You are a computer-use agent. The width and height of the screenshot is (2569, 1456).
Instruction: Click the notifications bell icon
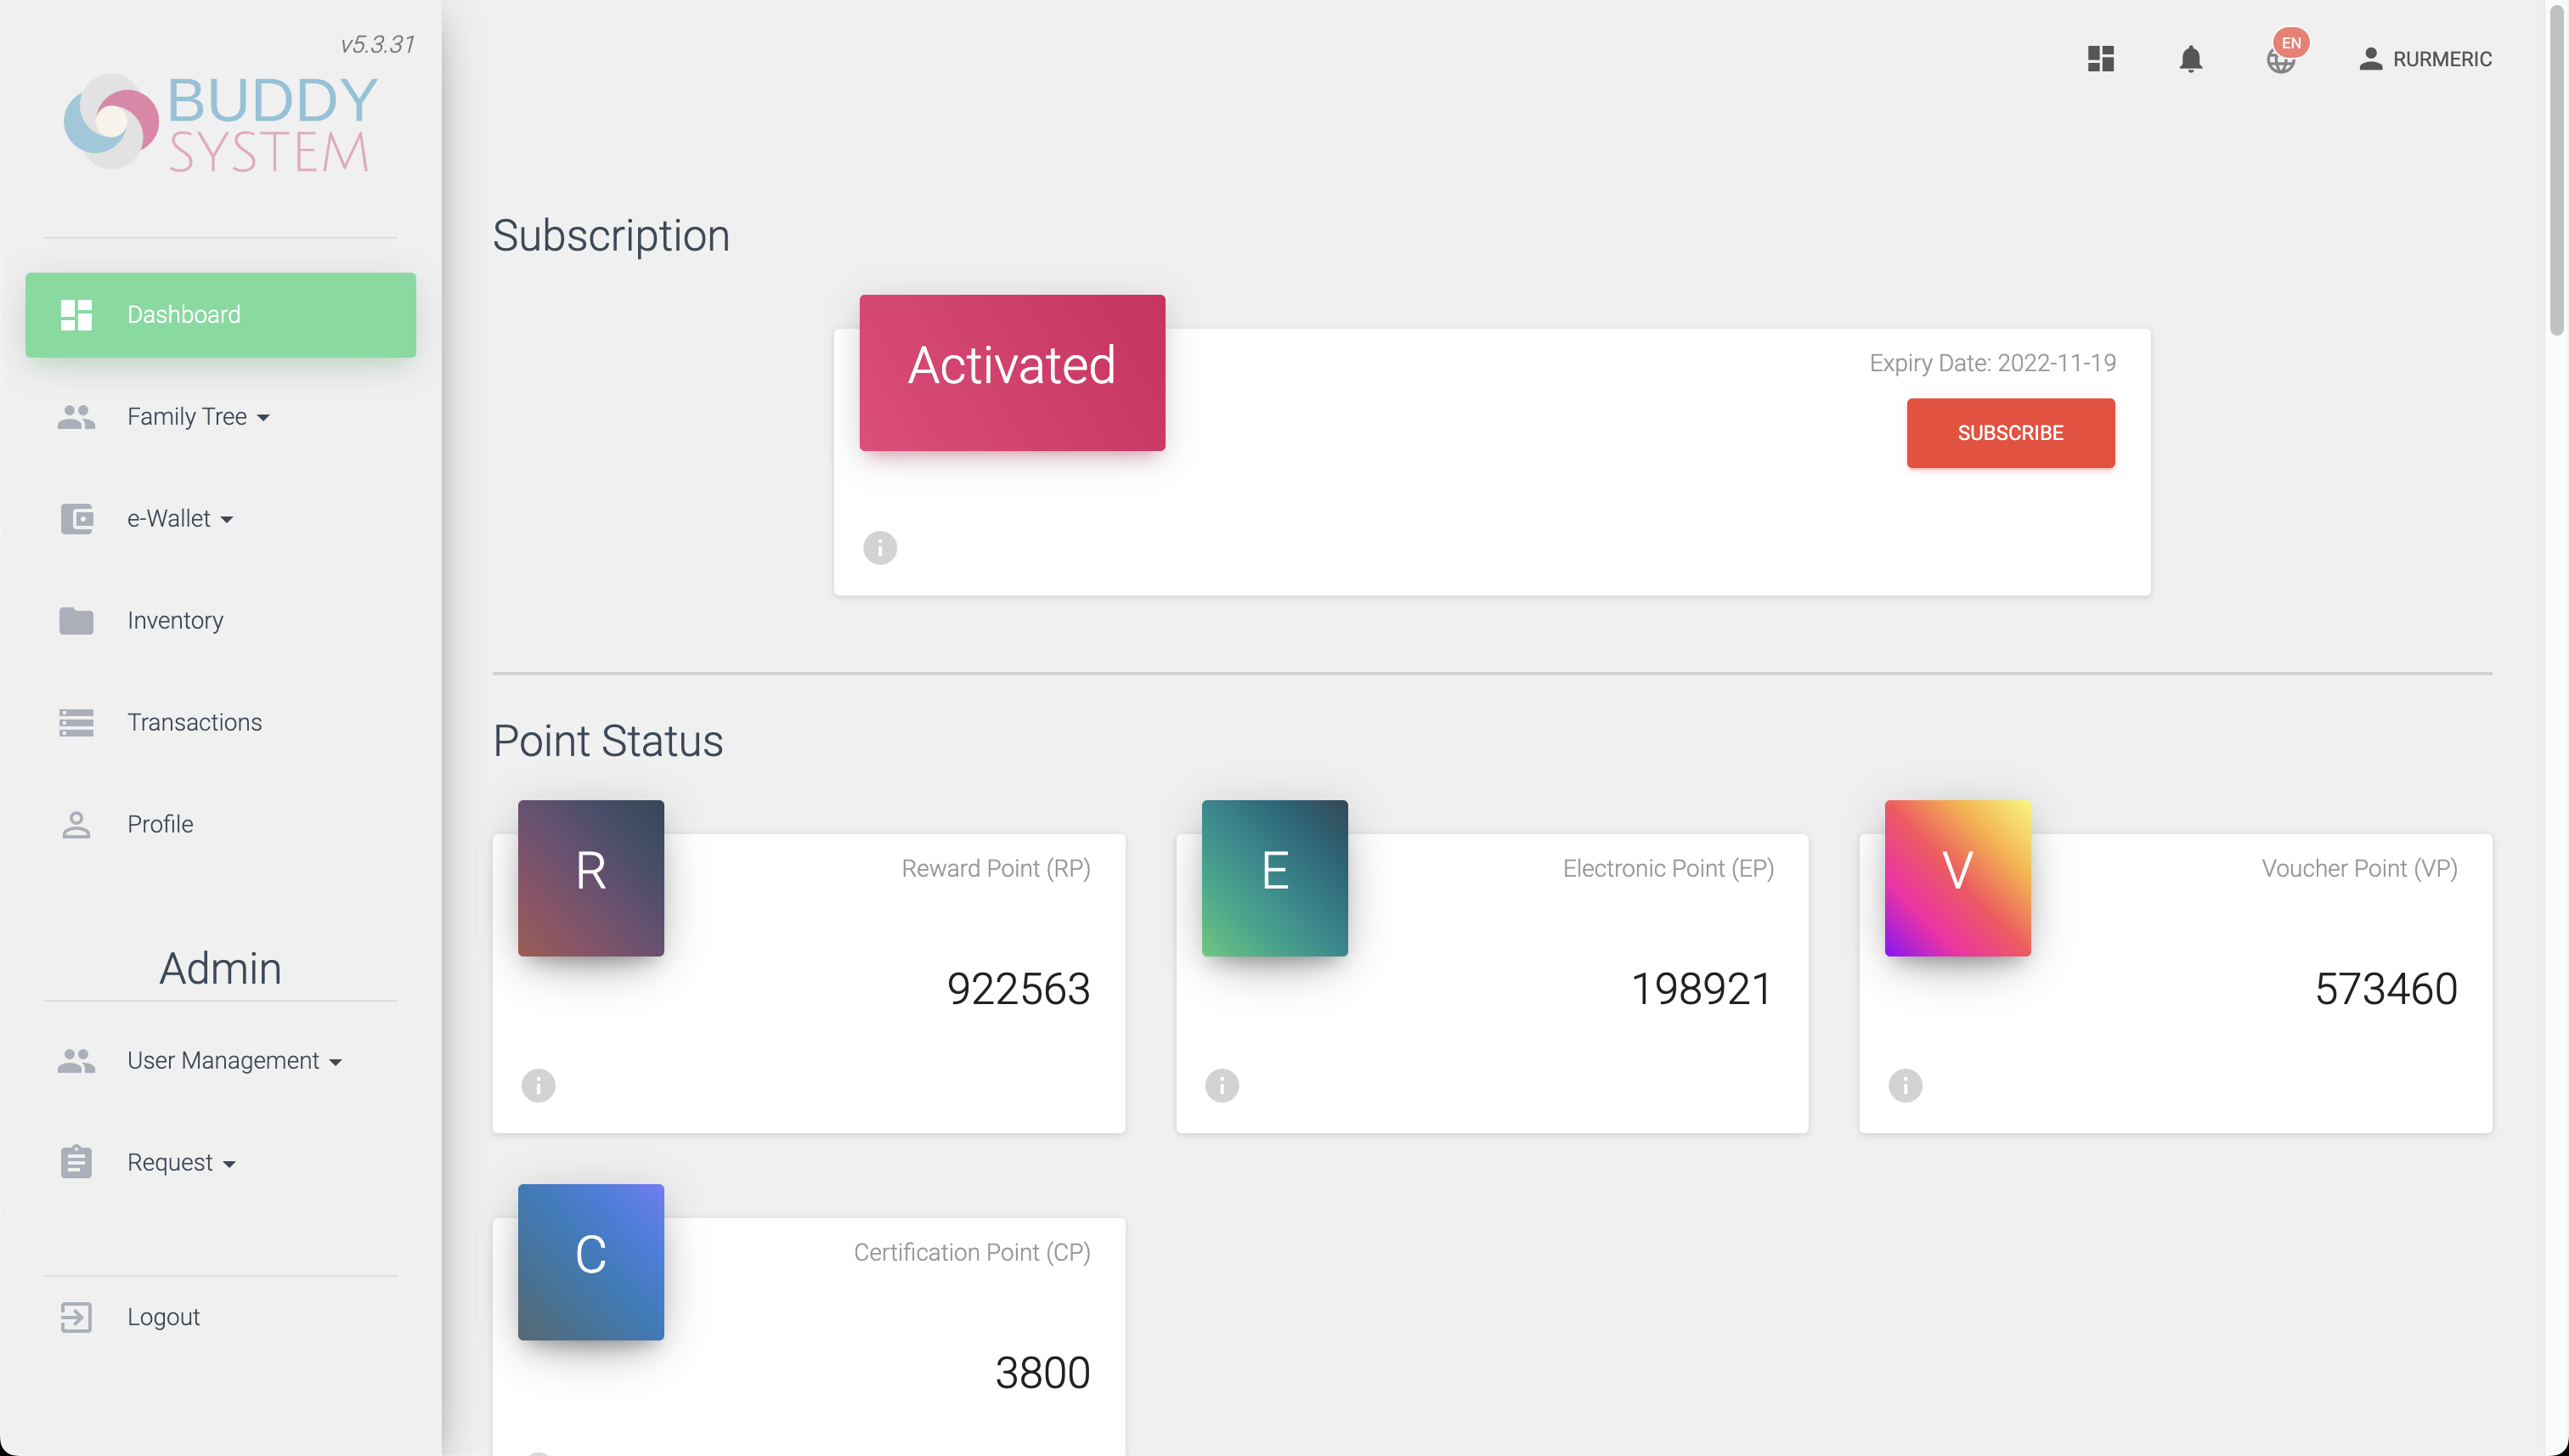coord(2190,59)
